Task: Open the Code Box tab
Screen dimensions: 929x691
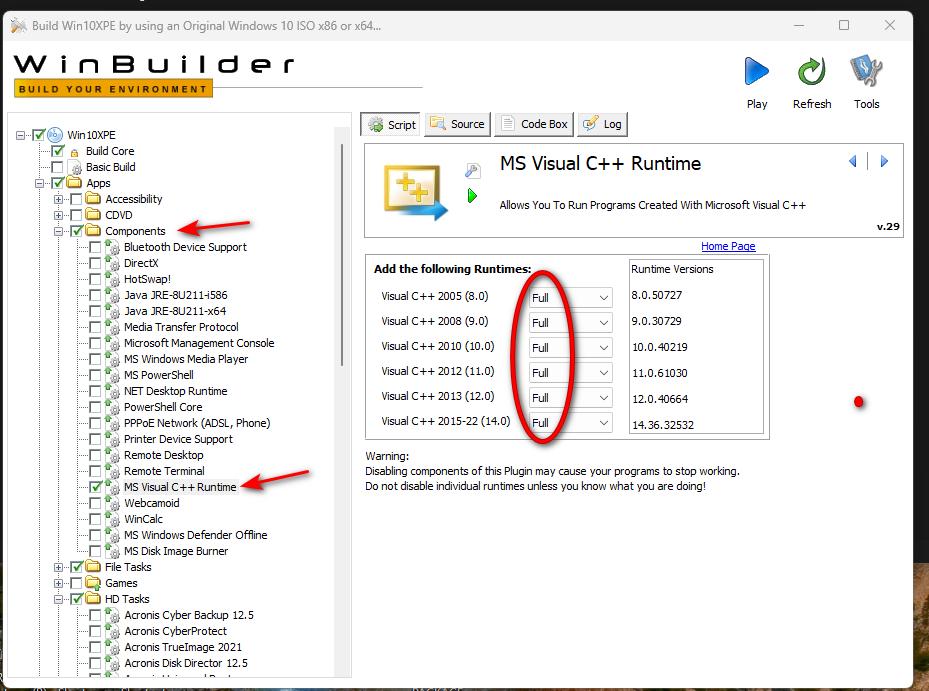Action: (x=534, y=124)
